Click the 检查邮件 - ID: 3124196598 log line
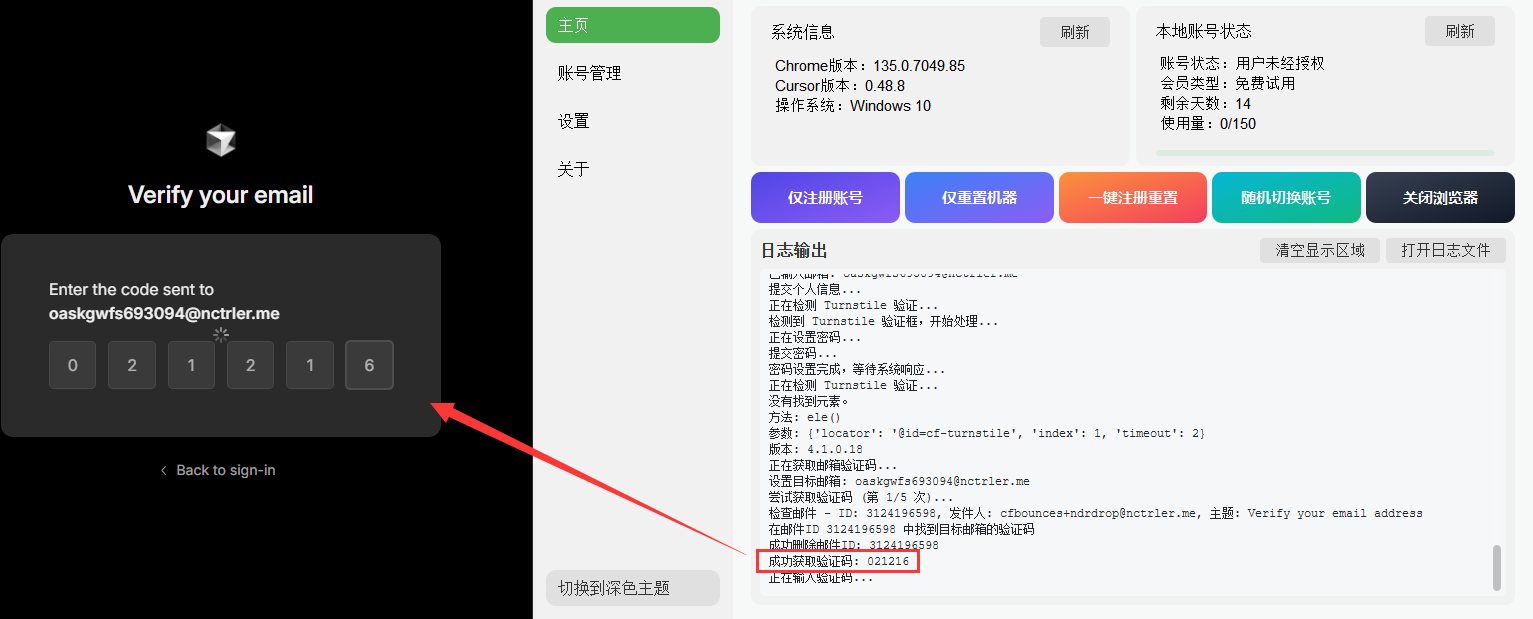The height and width of the screenshot is (619, 1533). pos(1095,514)
